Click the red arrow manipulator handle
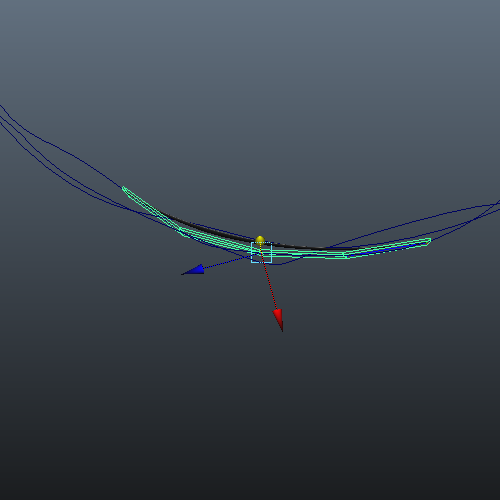This screenshot has height=500, width=500. click(278, 319)
